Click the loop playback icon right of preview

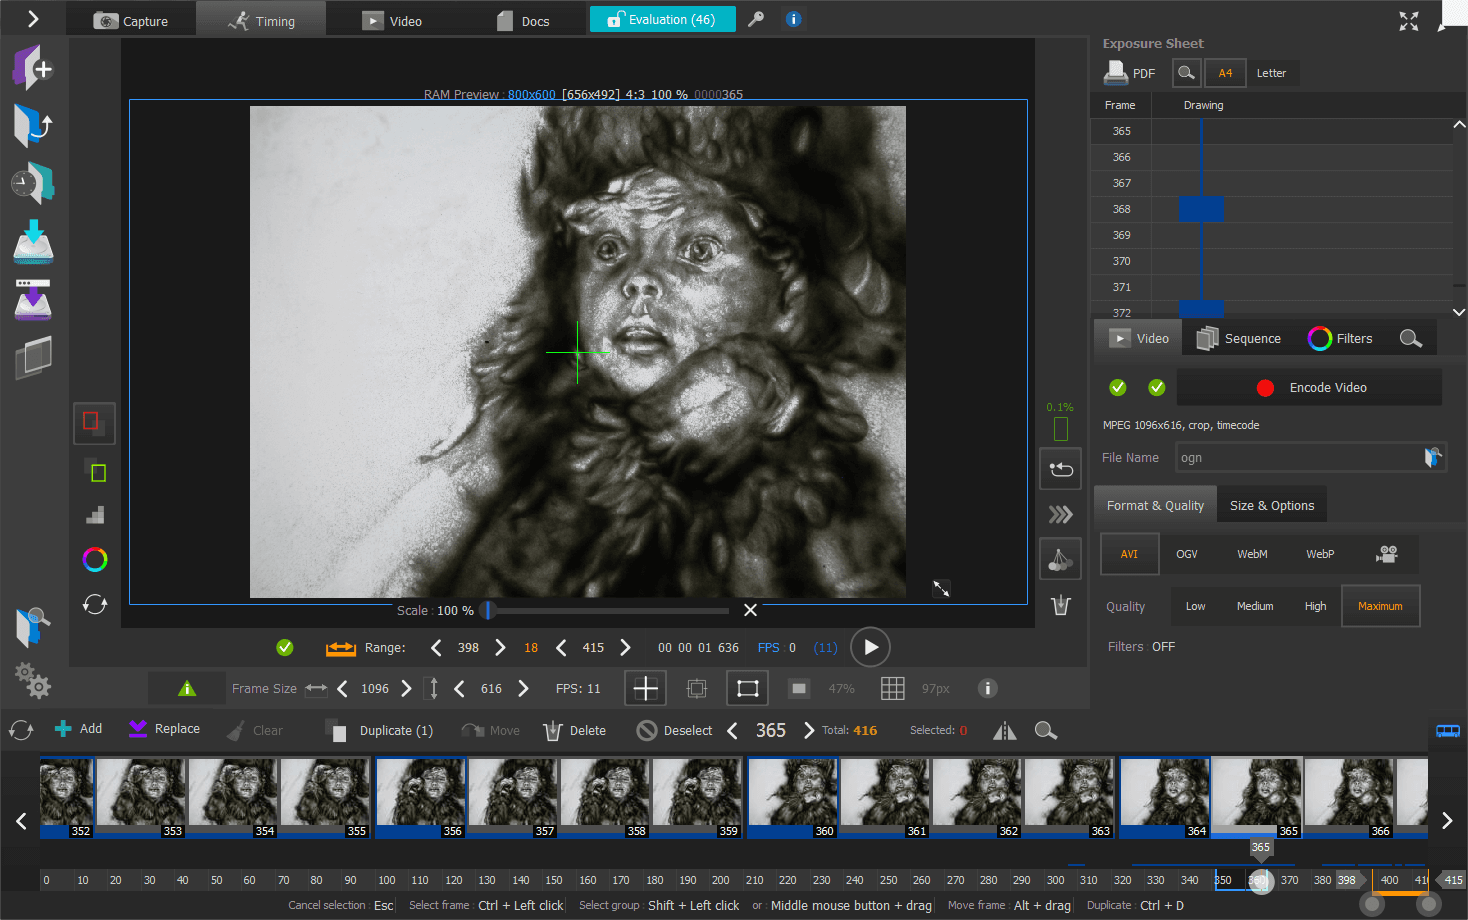(x=1060, y=469)
